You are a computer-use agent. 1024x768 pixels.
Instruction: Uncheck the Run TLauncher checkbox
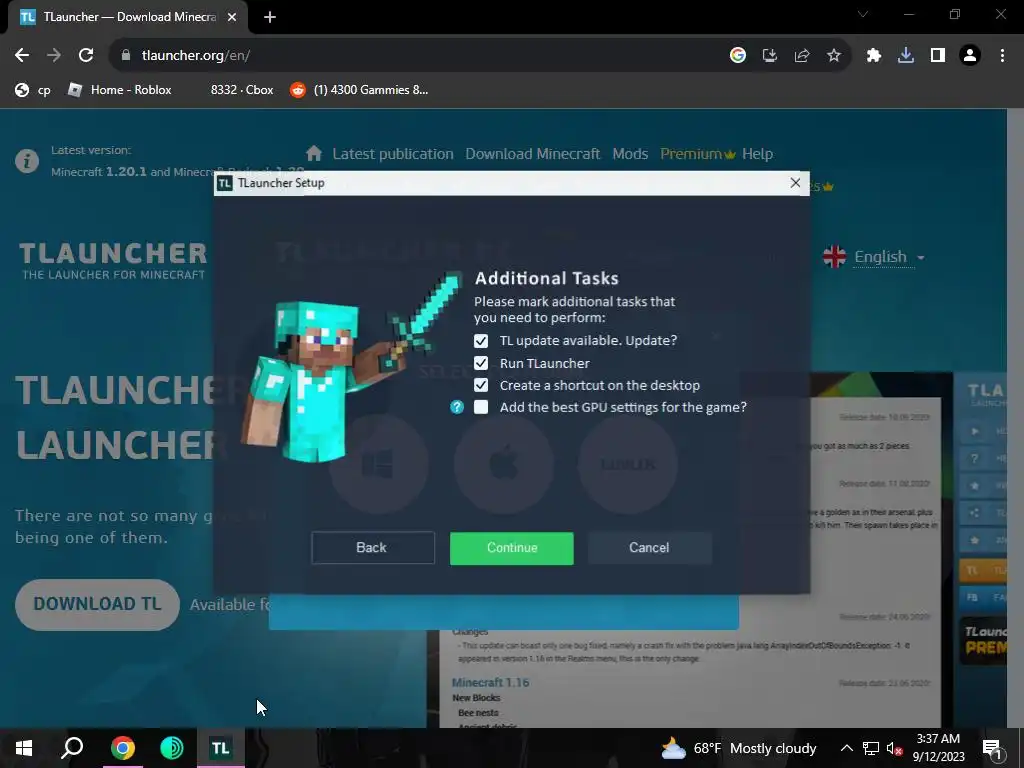(x=481, y=363)
